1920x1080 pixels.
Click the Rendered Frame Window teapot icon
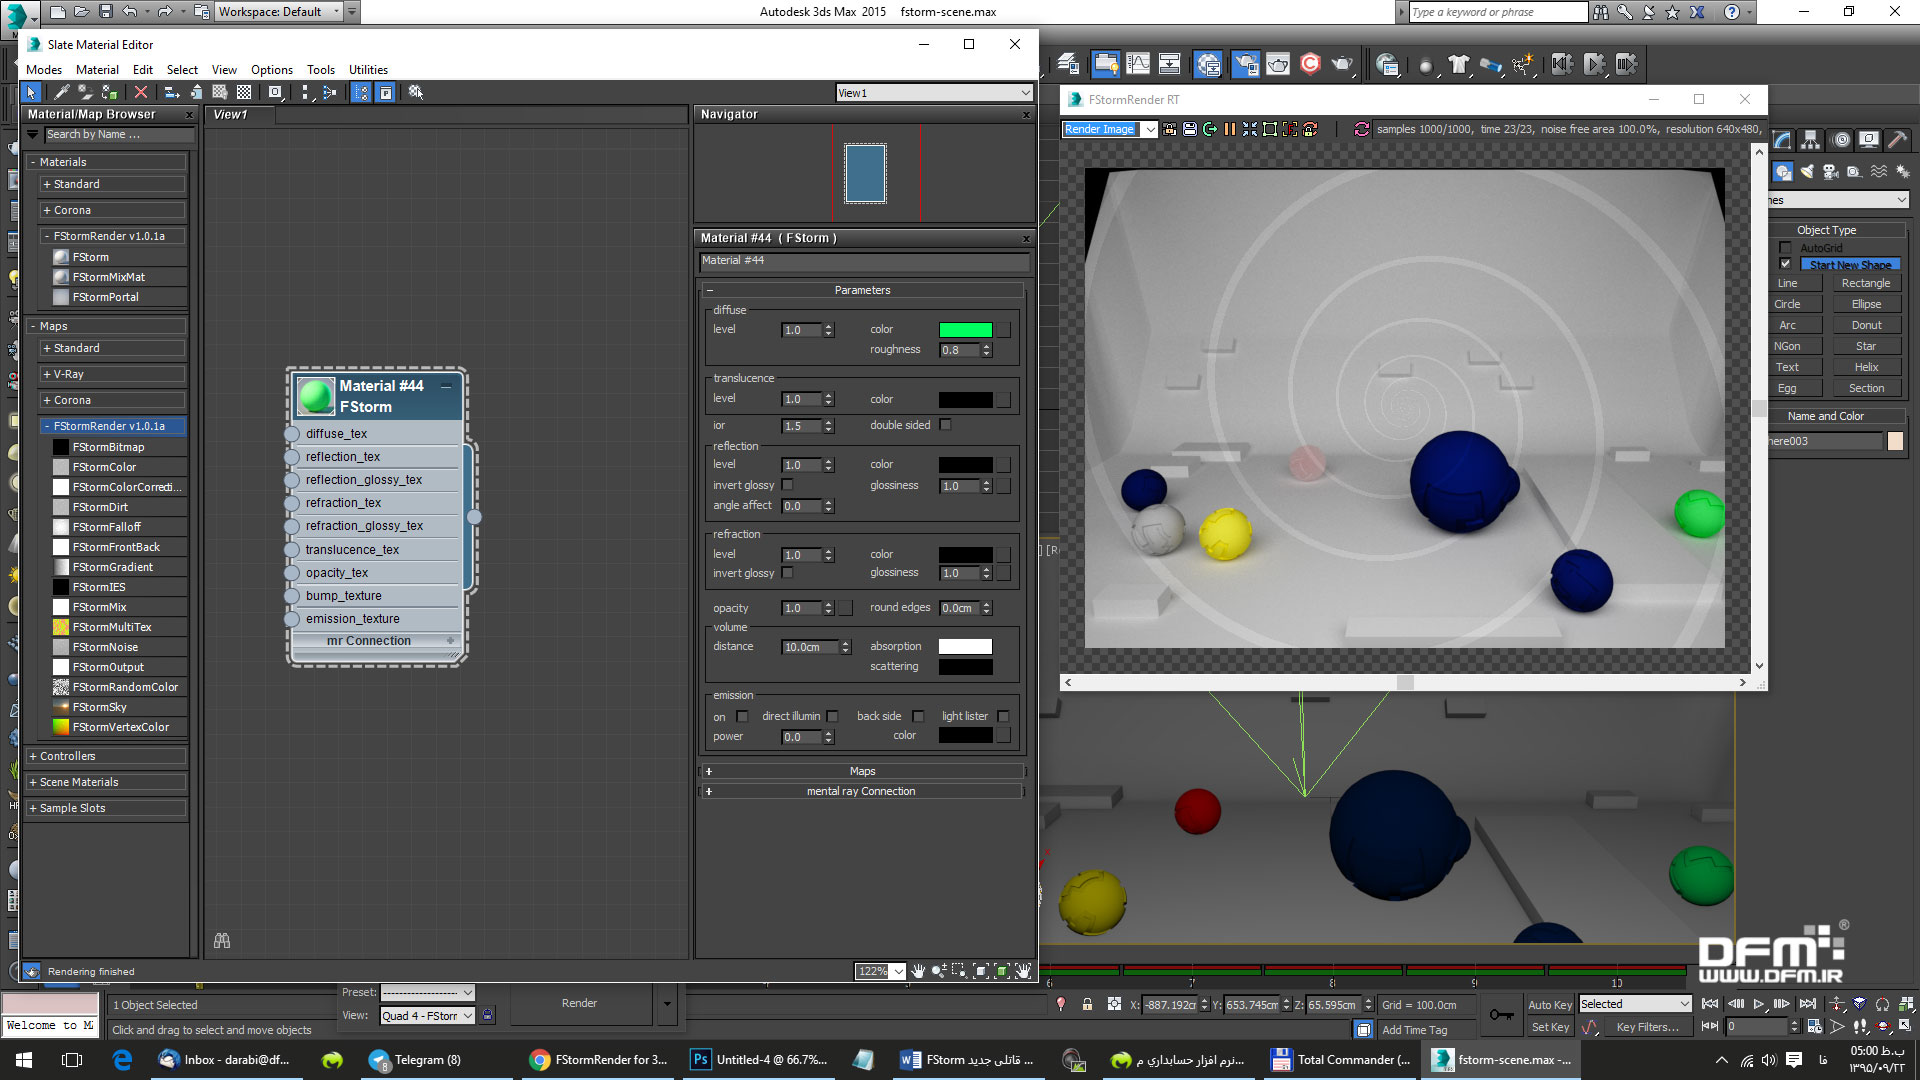pos(1278,64)
